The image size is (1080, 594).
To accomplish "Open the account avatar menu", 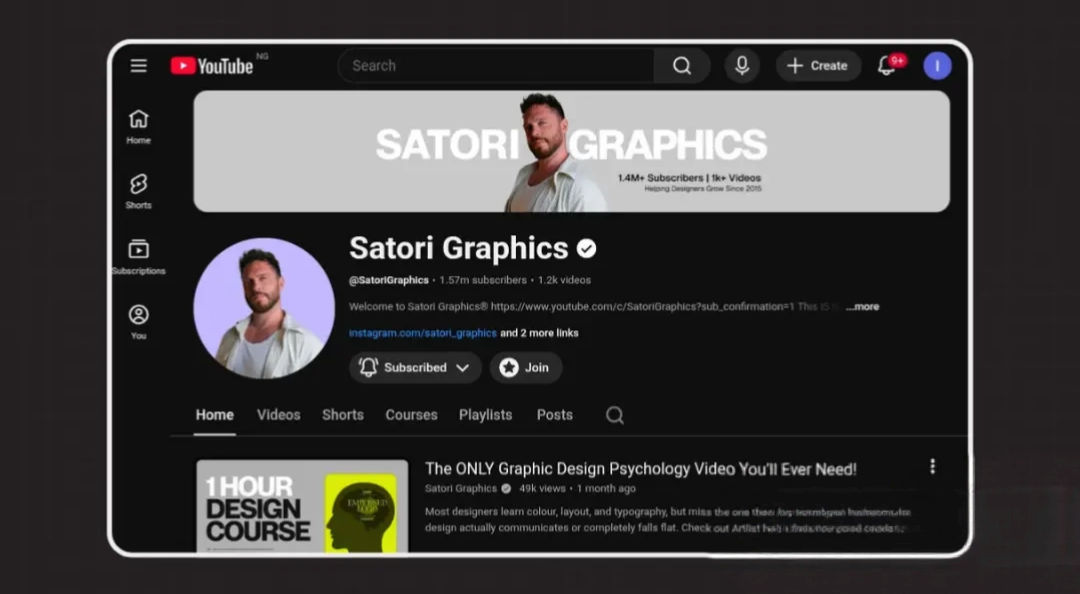I will [x=937, y=65].
